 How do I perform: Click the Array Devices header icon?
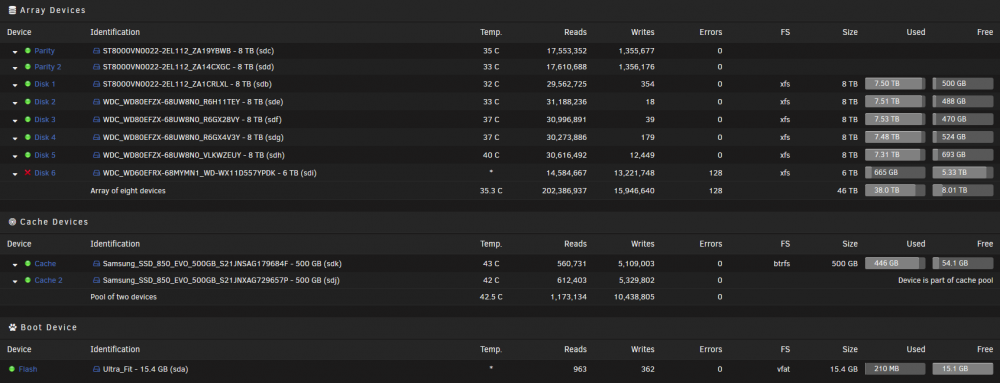[12, 10]
